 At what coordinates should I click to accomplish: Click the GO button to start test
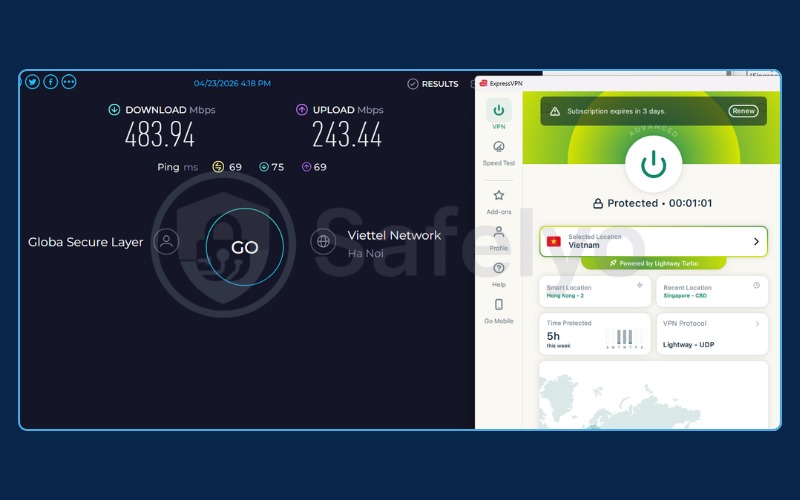tap(245, 247)
